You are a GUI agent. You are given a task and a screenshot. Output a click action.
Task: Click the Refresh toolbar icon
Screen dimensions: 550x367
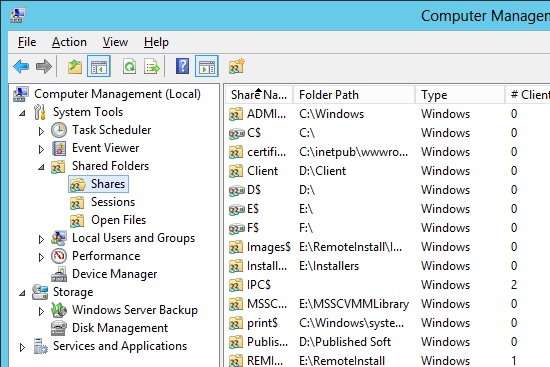(129, 66)
